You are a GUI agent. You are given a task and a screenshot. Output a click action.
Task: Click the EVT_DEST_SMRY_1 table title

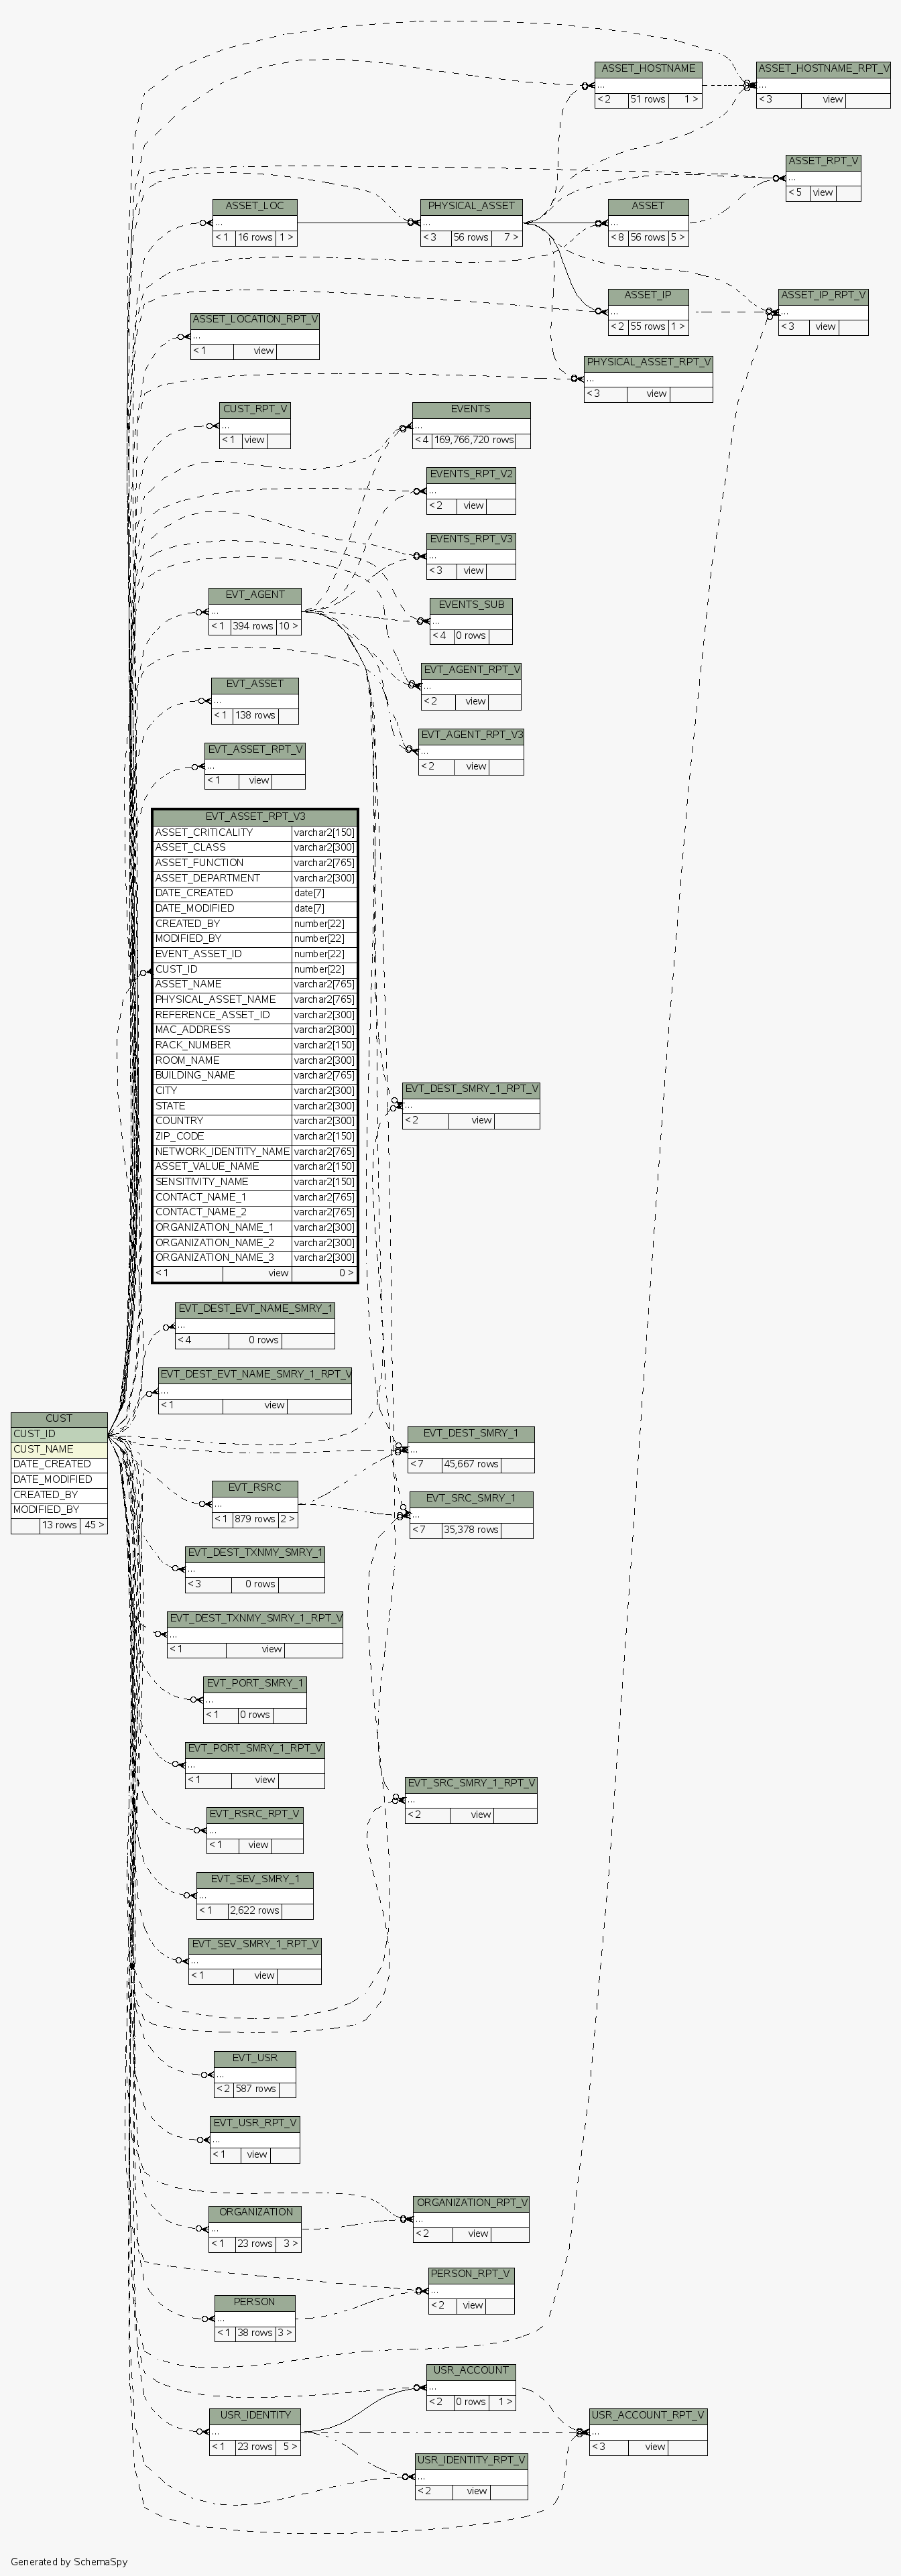[470, 1433]
